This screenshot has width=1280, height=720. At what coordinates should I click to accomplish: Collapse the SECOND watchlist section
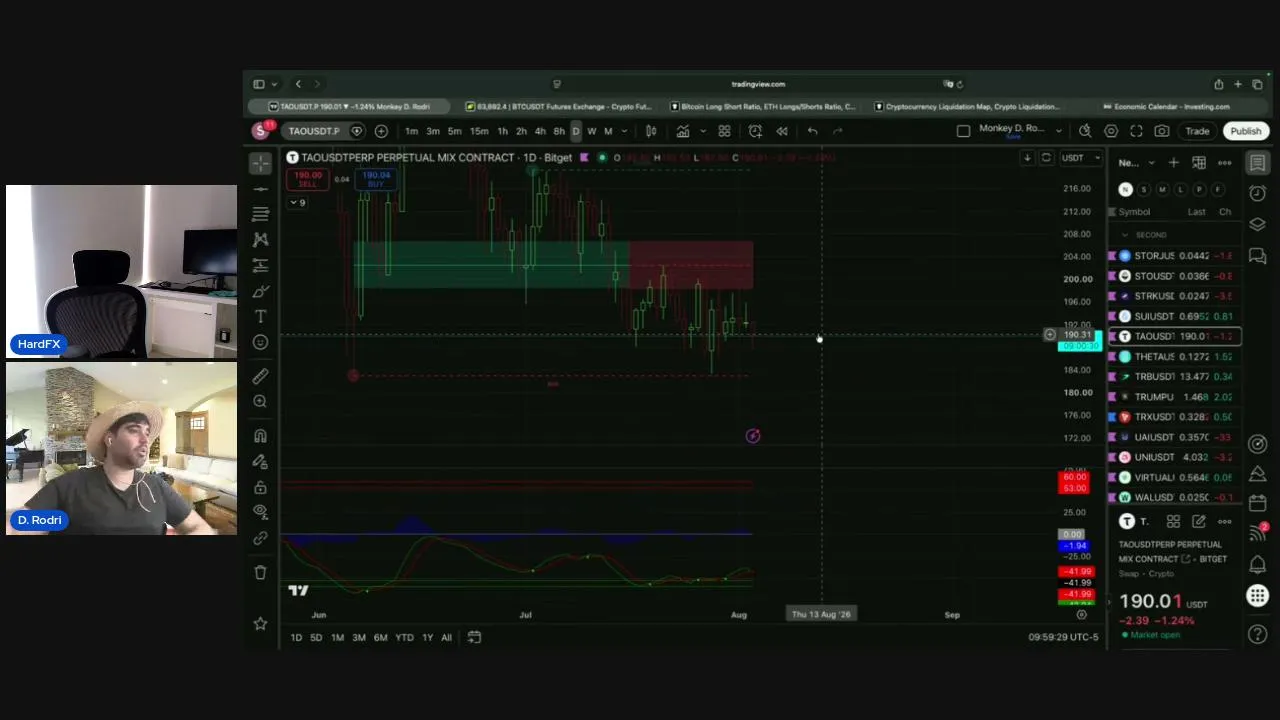coord(1125,235)
